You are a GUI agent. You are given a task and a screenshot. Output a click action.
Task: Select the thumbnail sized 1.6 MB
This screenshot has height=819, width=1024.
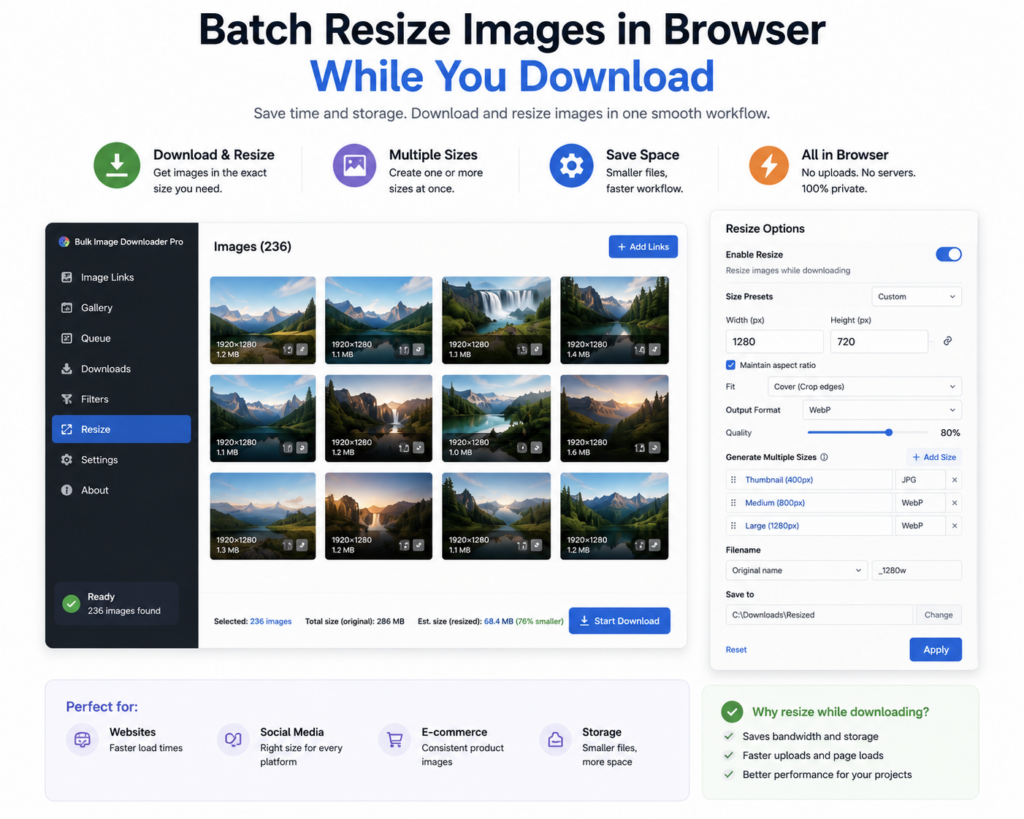click(614, 418)
